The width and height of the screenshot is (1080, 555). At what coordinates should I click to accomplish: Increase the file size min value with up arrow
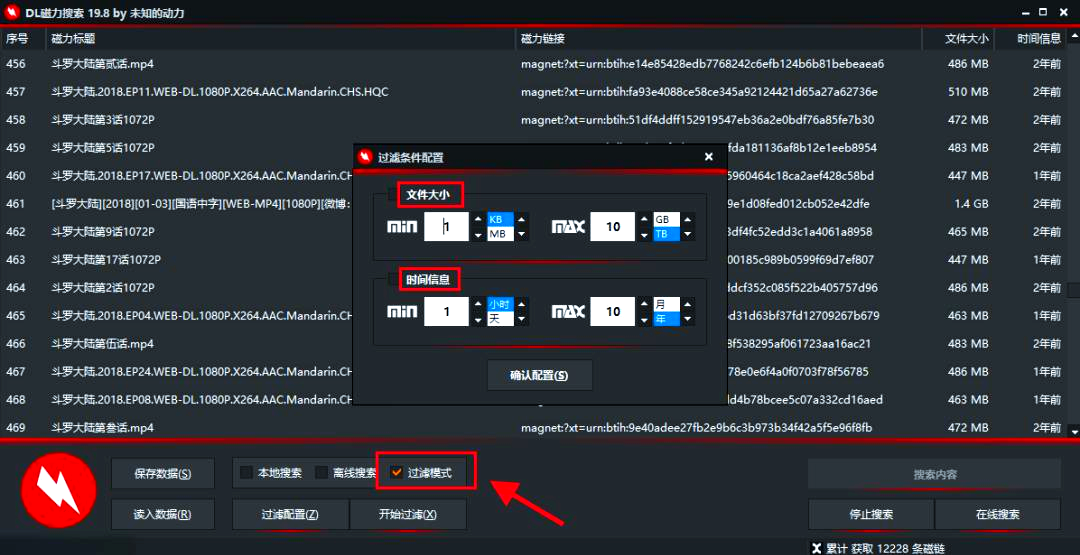477,220
